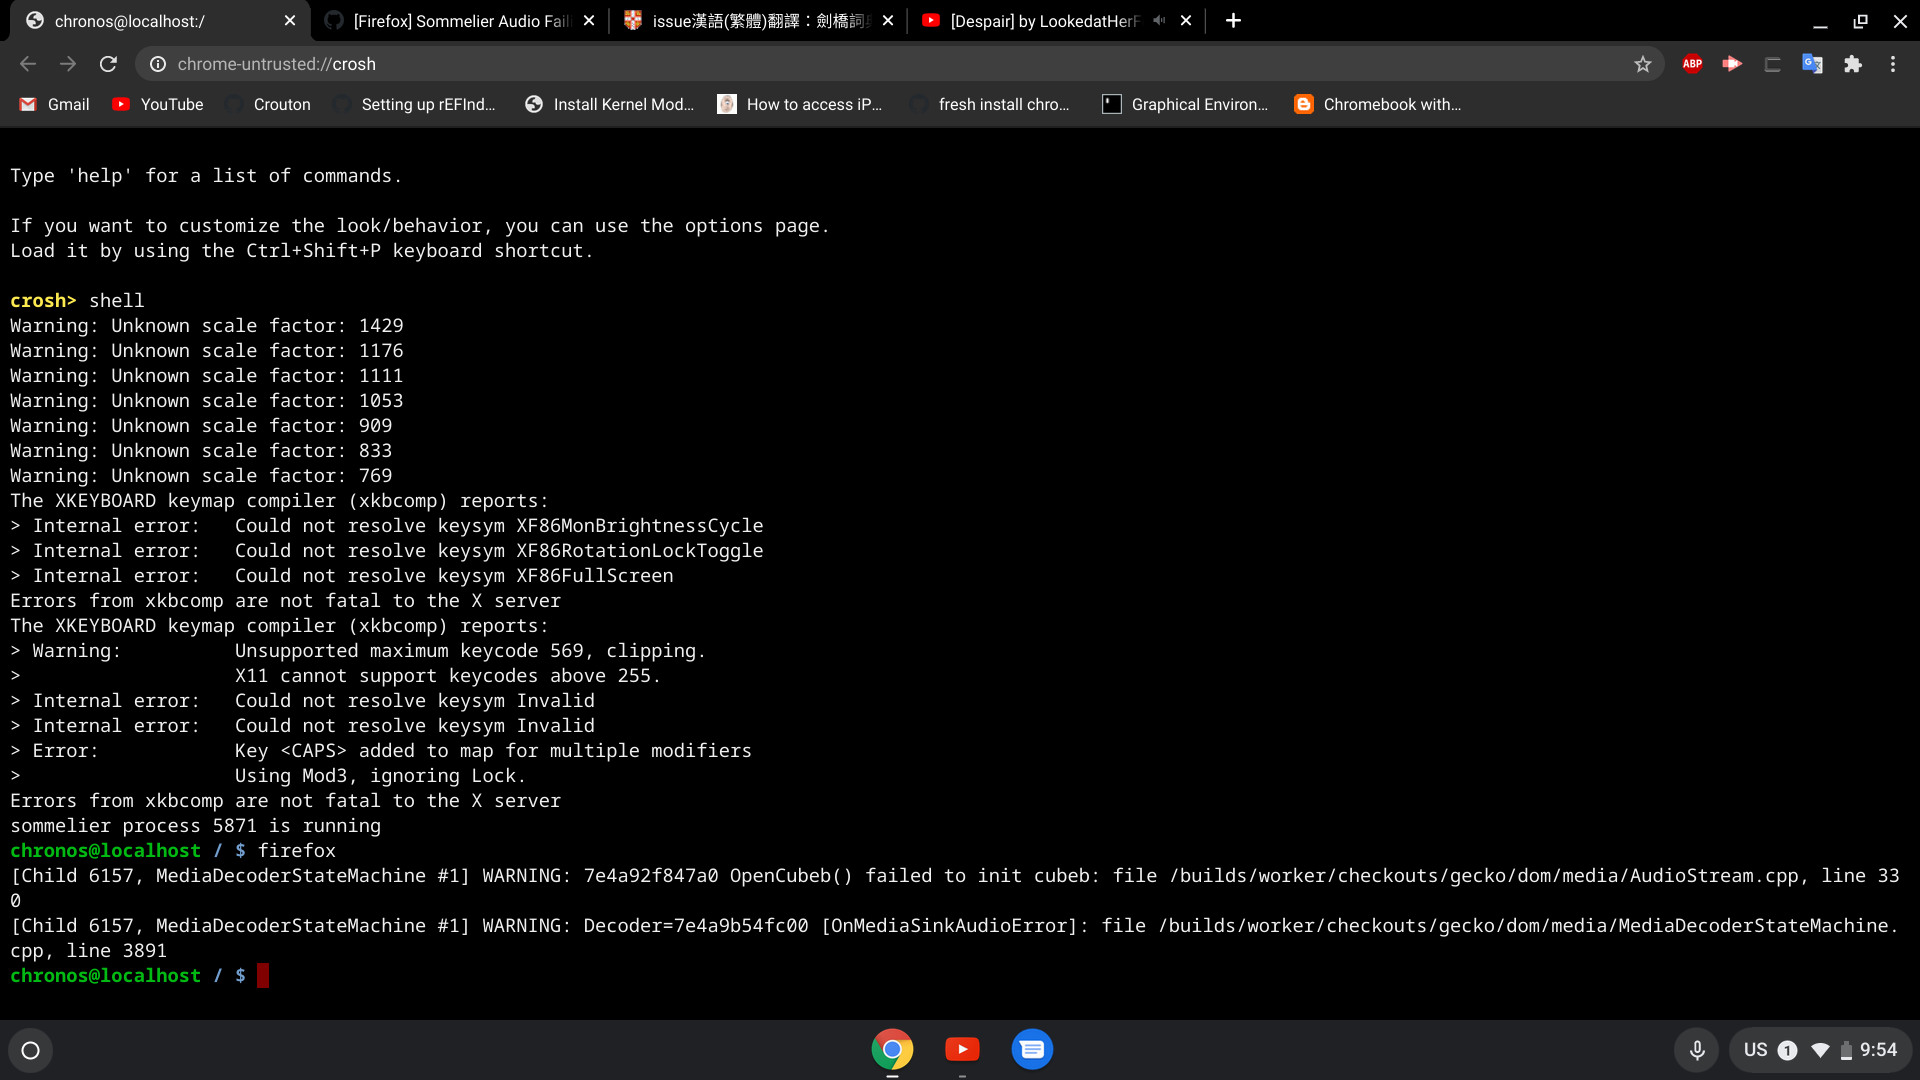Open a new tab with the plus button
Image resolution: width=1920 pixels, height=1080 pixels.
point(1233,20)
